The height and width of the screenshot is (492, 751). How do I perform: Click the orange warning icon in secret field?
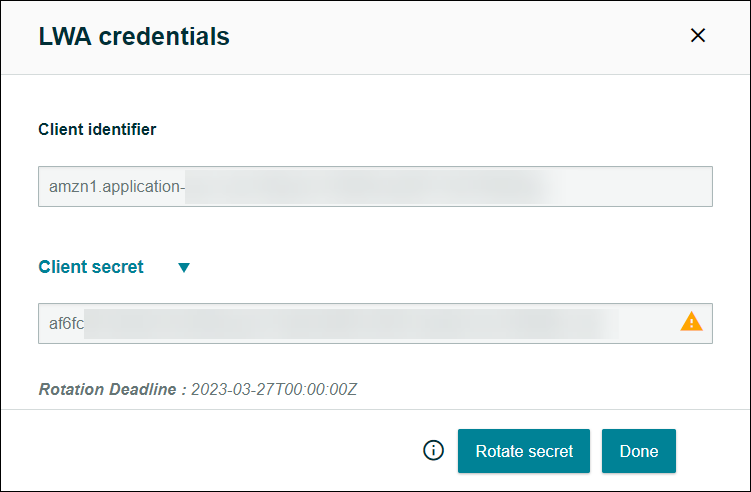click(691, 322)
